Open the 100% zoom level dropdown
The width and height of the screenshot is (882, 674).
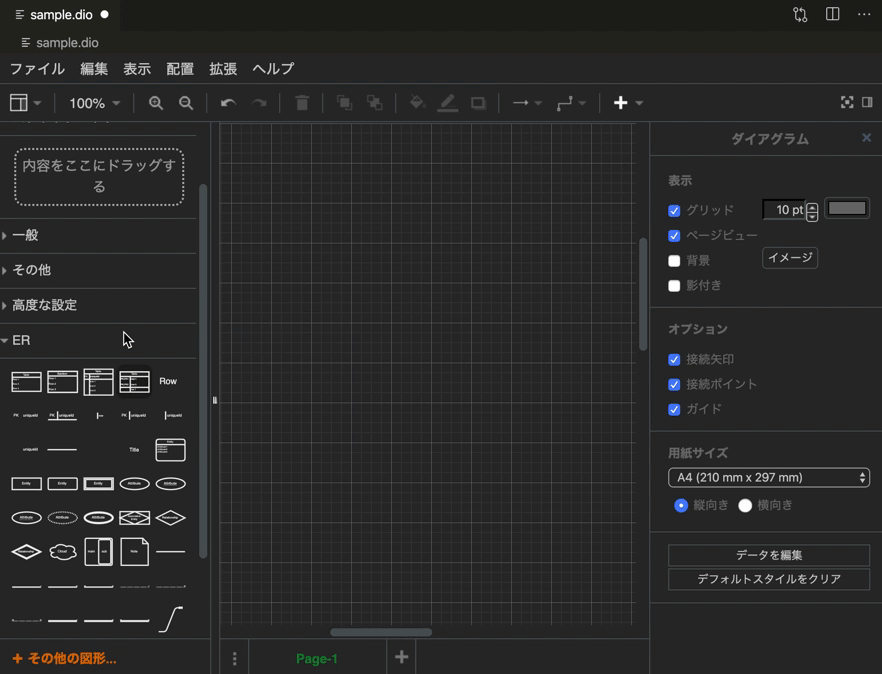click(x=93, y=102)
